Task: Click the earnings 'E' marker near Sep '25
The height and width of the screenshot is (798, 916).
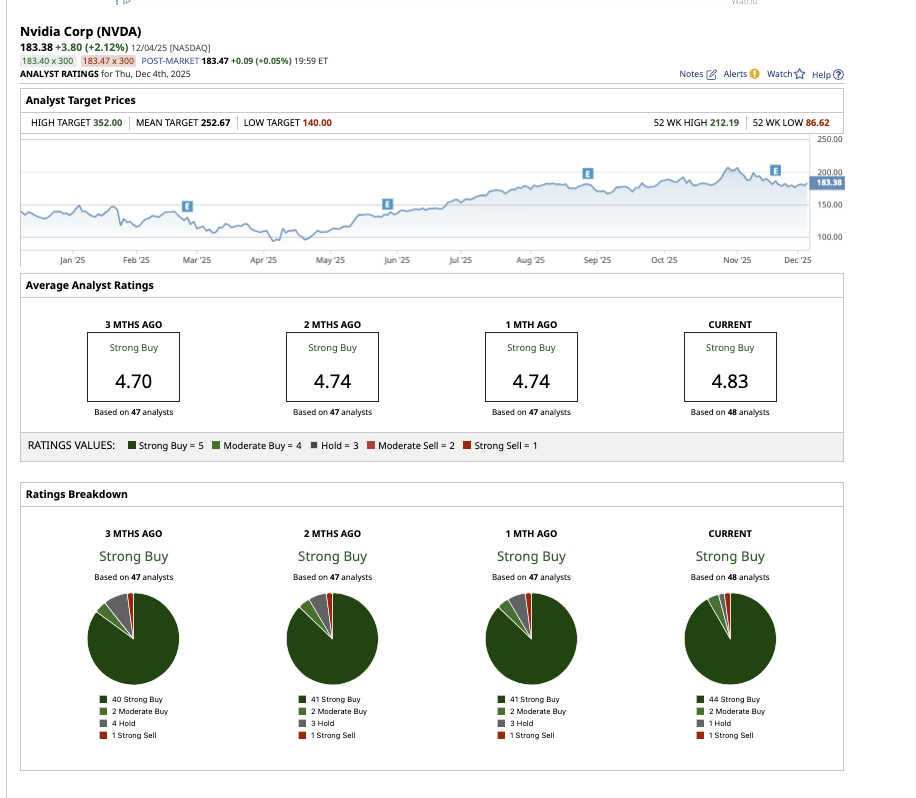Action: point(587,174)
